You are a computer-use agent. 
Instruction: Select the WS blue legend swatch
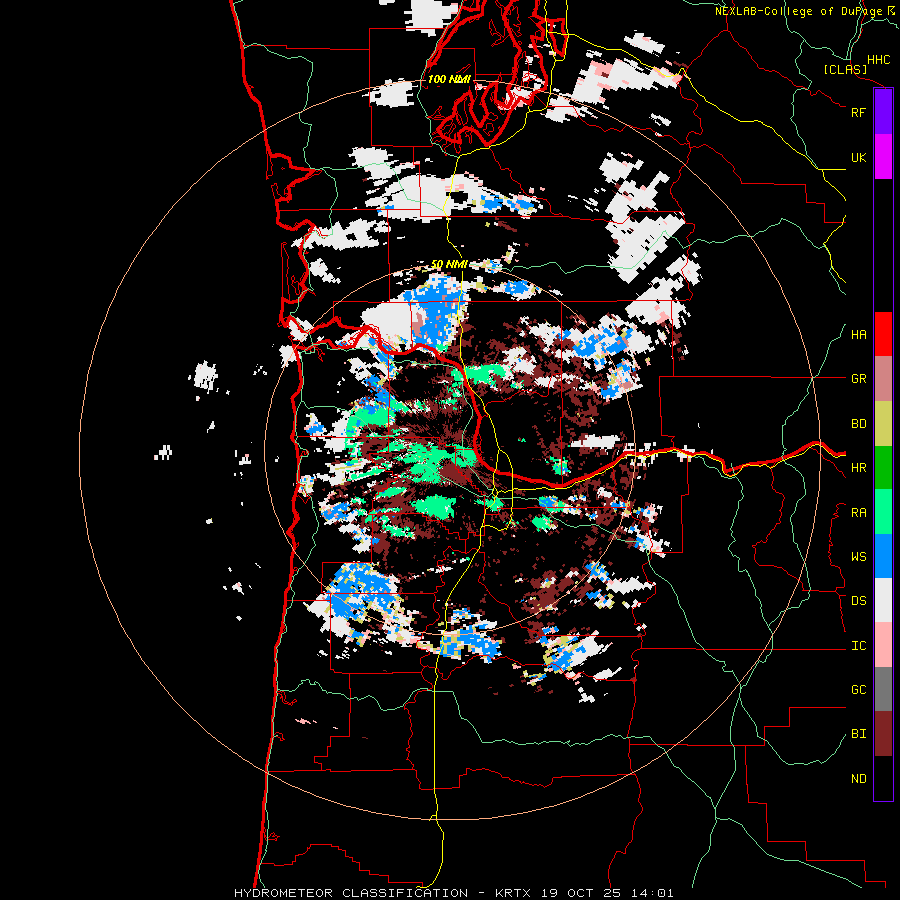[x=883, y=556]
